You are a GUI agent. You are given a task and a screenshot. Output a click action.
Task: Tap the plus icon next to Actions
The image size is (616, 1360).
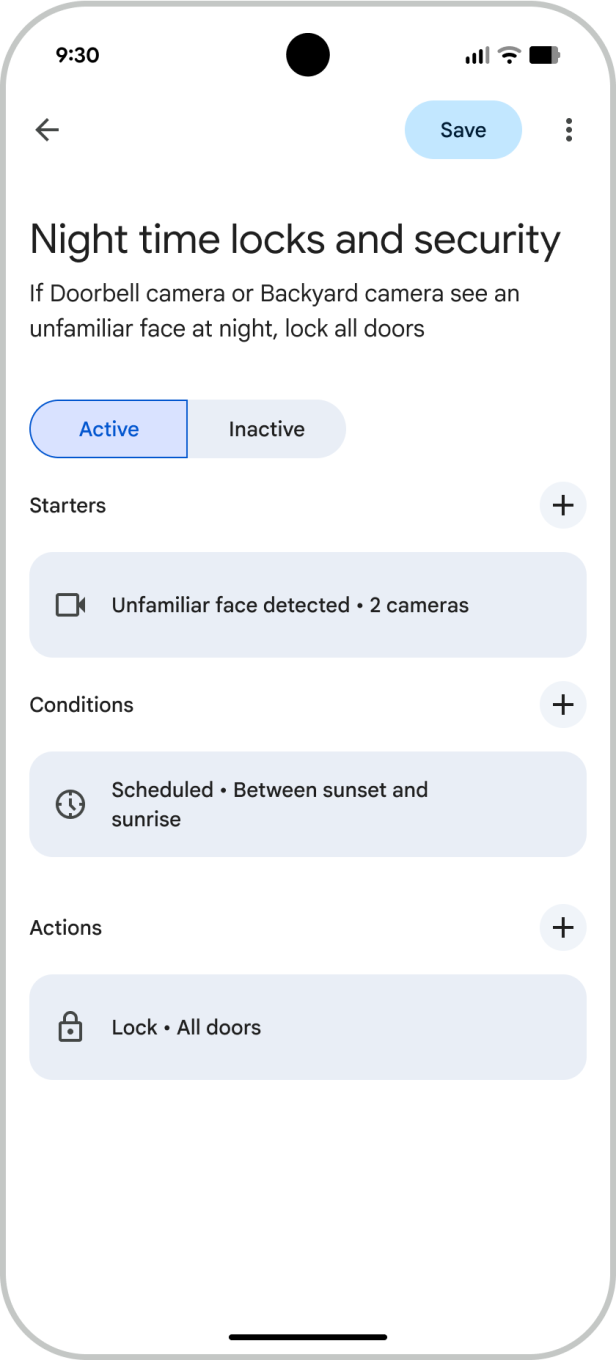[562, 927]
